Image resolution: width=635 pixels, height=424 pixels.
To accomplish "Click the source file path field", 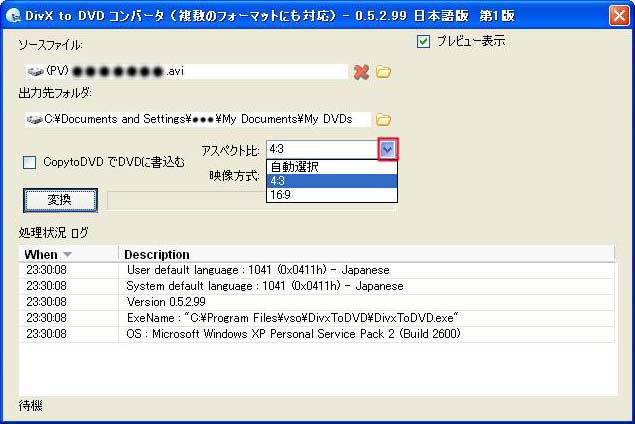I will pos(186,72).
